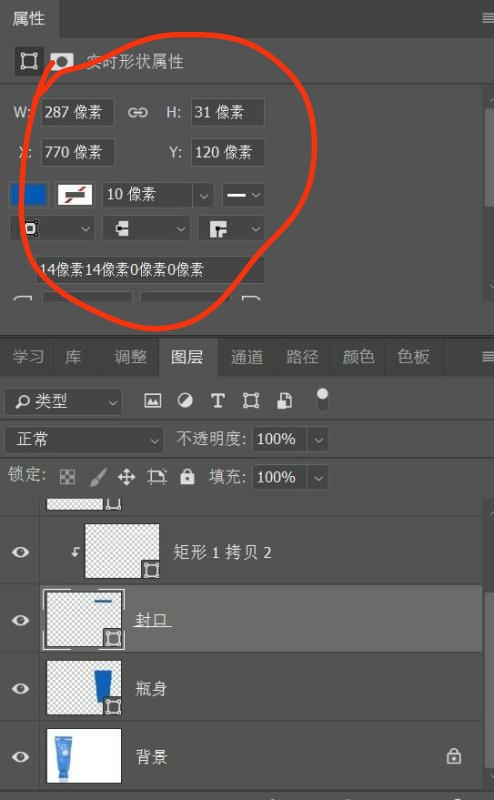Click the stroke width field 10 像素
The height and width of the screenshot is (800, 494).
coord(147,195)
